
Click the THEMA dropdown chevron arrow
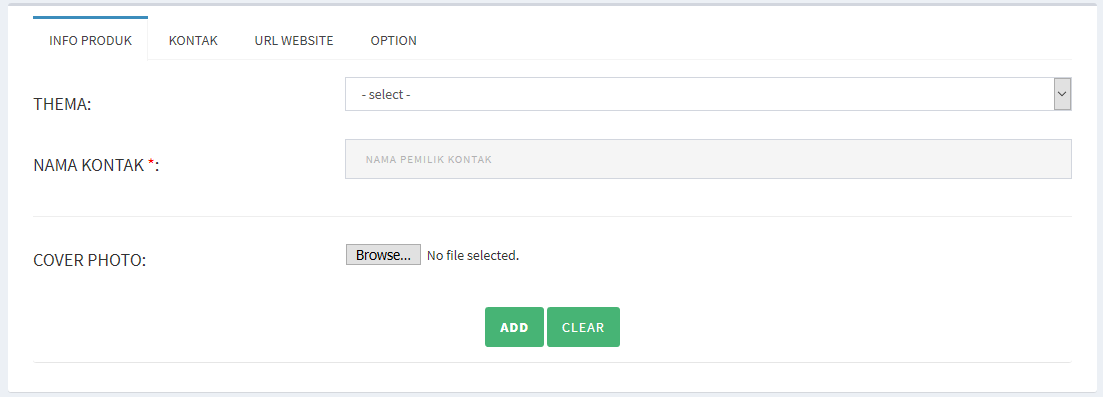(x=1062, y=94)
